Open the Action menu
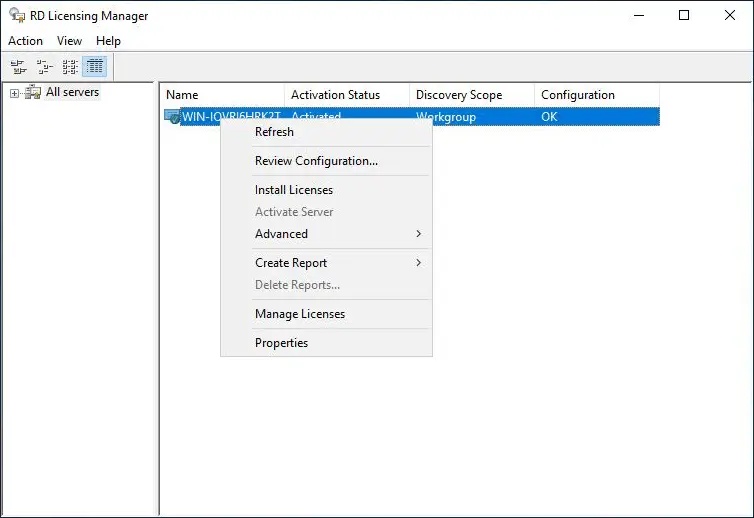 point(25,41)
